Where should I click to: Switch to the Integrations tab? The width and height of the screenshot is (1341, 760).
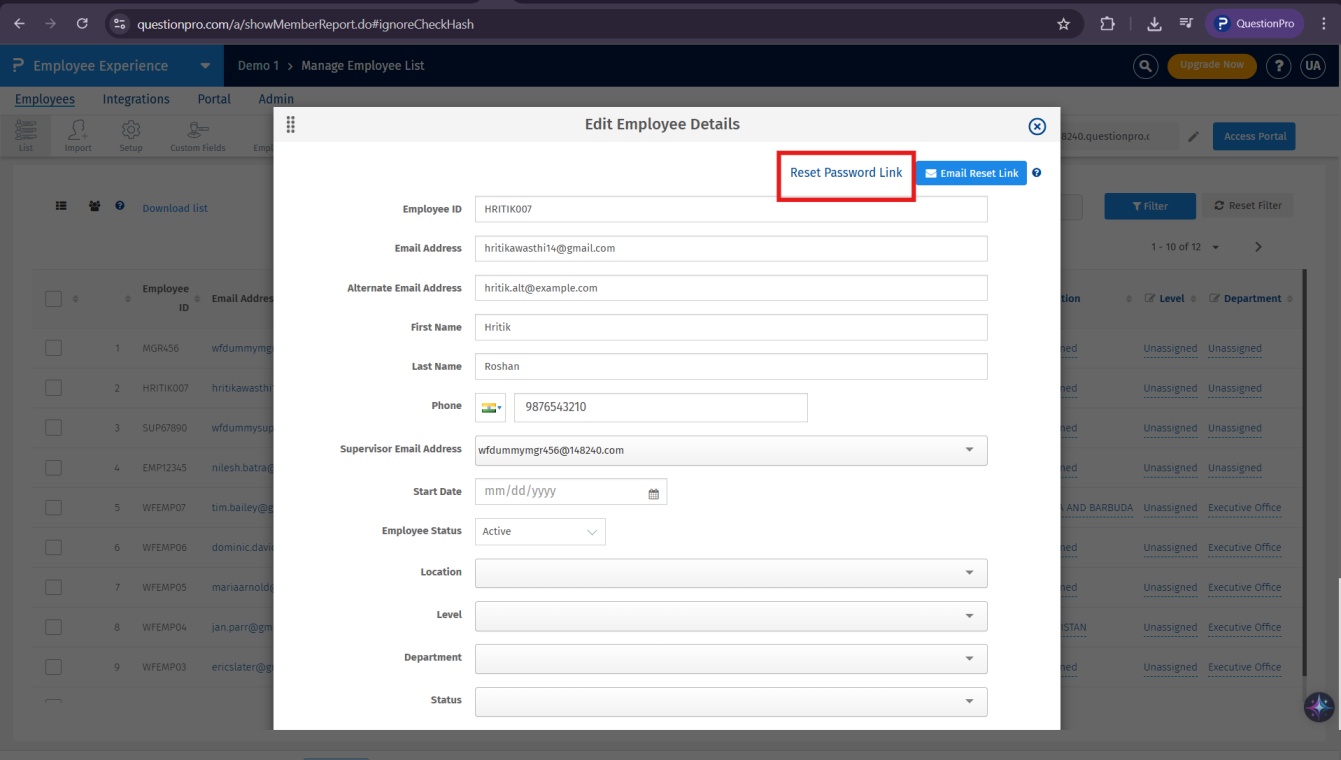click(x=136, y=99)
